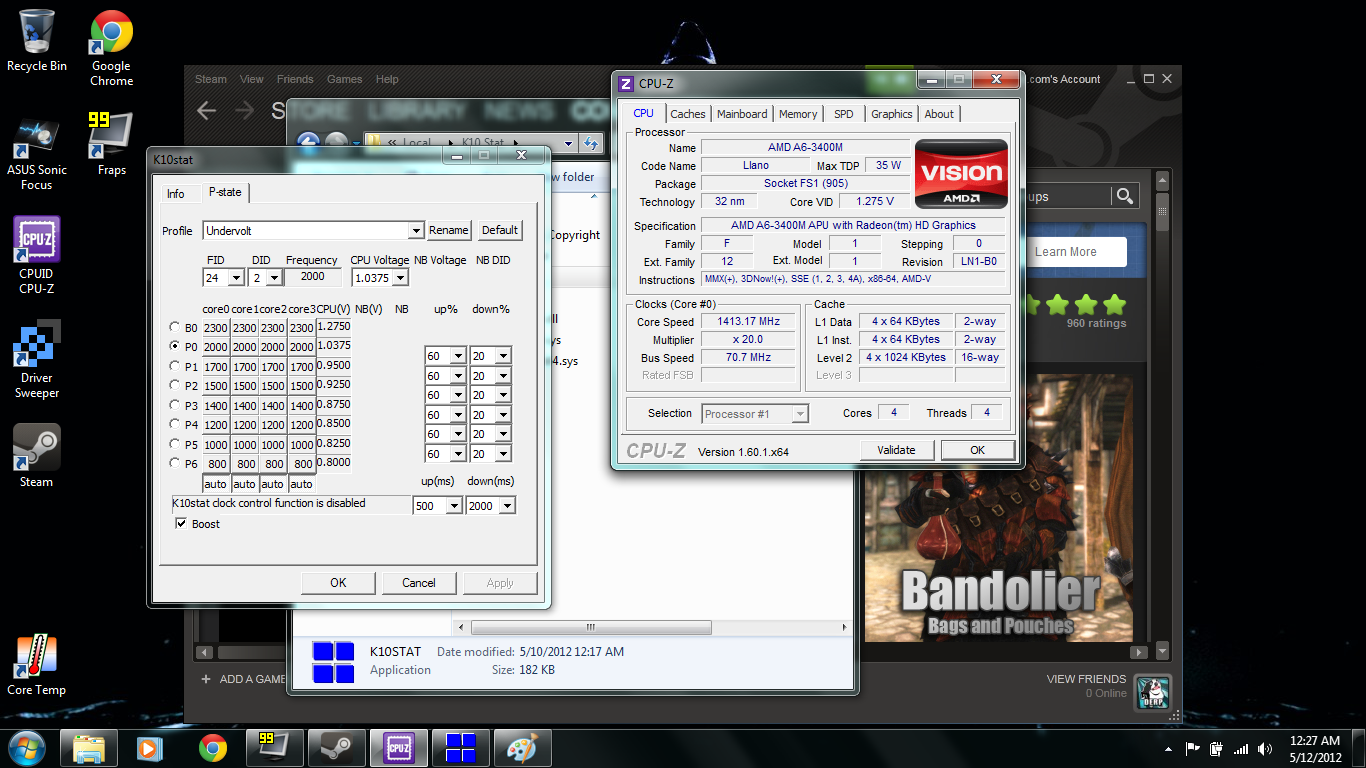Click the Steam store search magnifier

click(x=1125, y=196)
